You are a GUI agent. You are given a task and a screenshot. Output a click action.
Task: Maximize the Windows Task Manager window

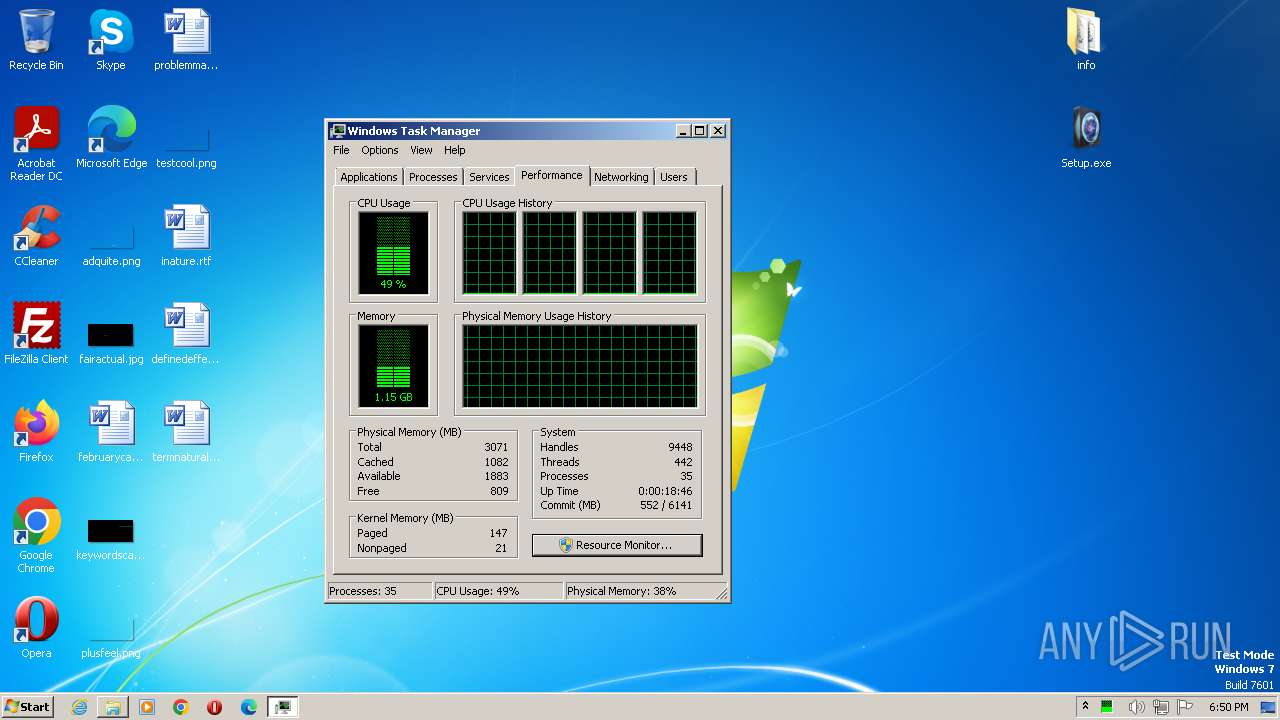pos(700,131)
